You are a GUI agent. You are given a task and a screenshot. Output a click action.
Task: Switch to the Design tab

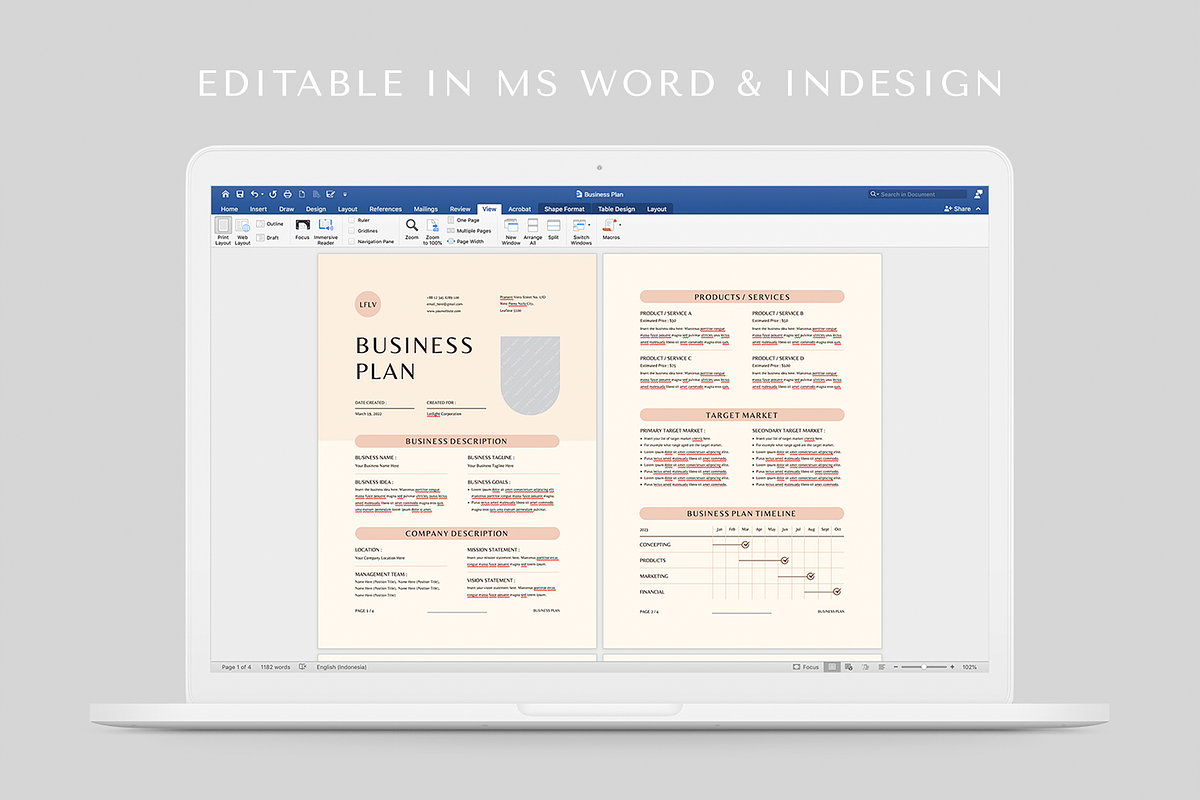pos(316,209)
